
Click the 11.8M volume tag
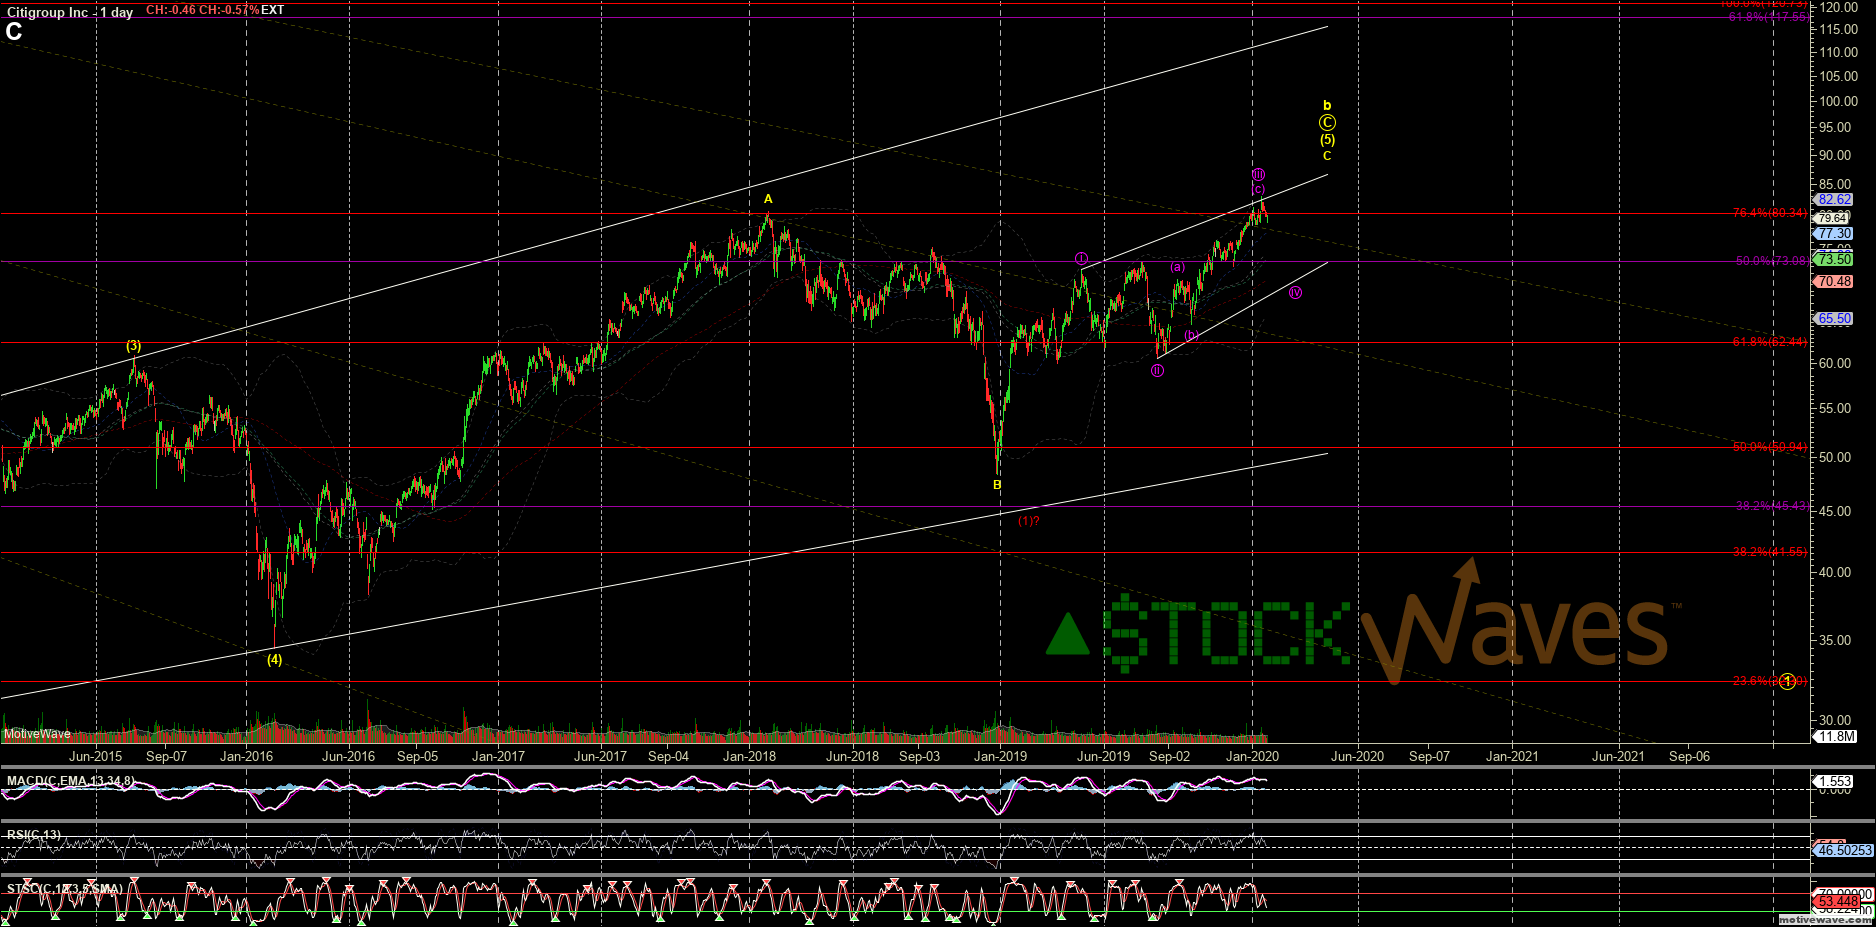pos(1836,736)
